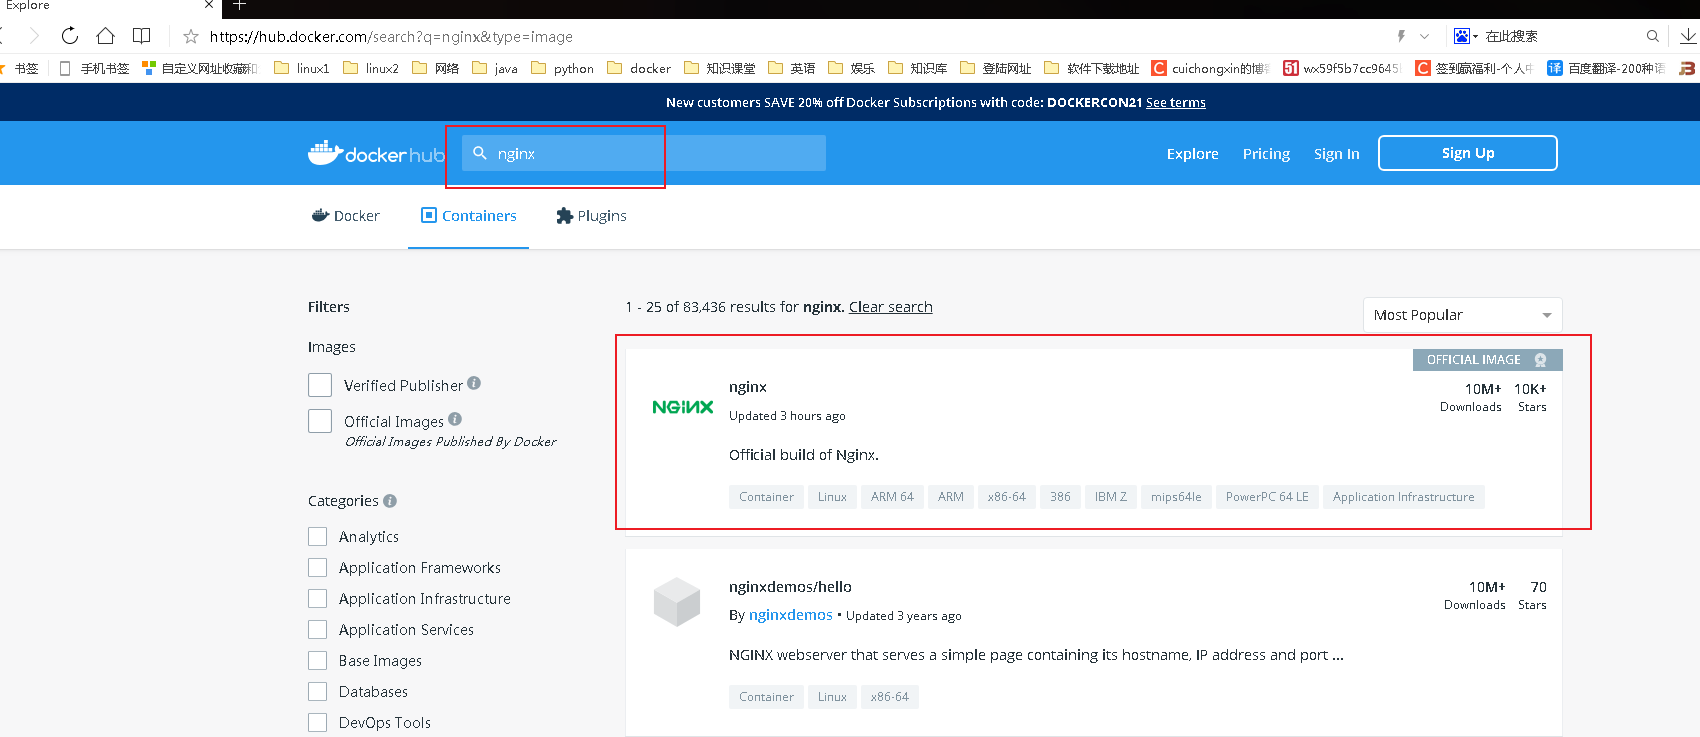The height and width of the screenshot is (737, 1700).
Task: Enable the Analytics category filter
Action: pyautogui.click(x=318, y=536)
